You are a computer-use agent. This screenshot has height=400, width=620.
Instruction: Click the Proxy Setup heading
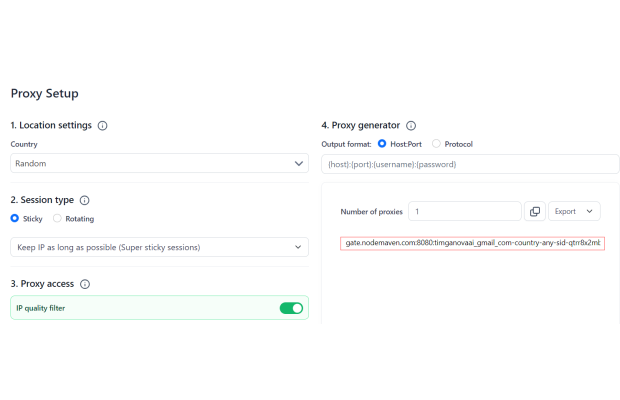click(44, 93)
